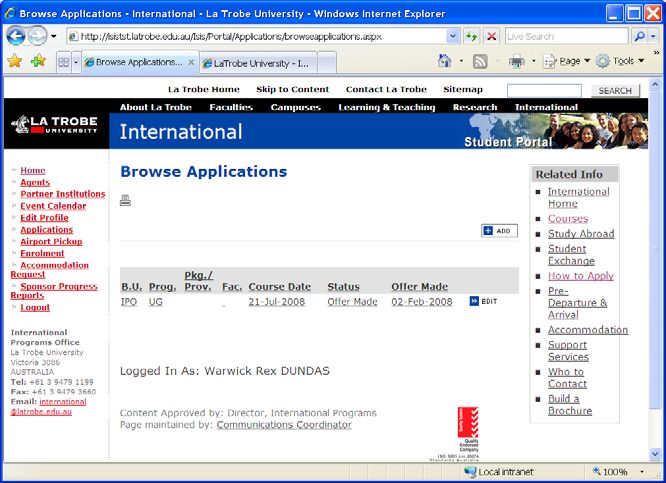Screen dimensions: 666x483
Task: Open the Home icon dropdown arrow
Action: click(x=461, y=61)
